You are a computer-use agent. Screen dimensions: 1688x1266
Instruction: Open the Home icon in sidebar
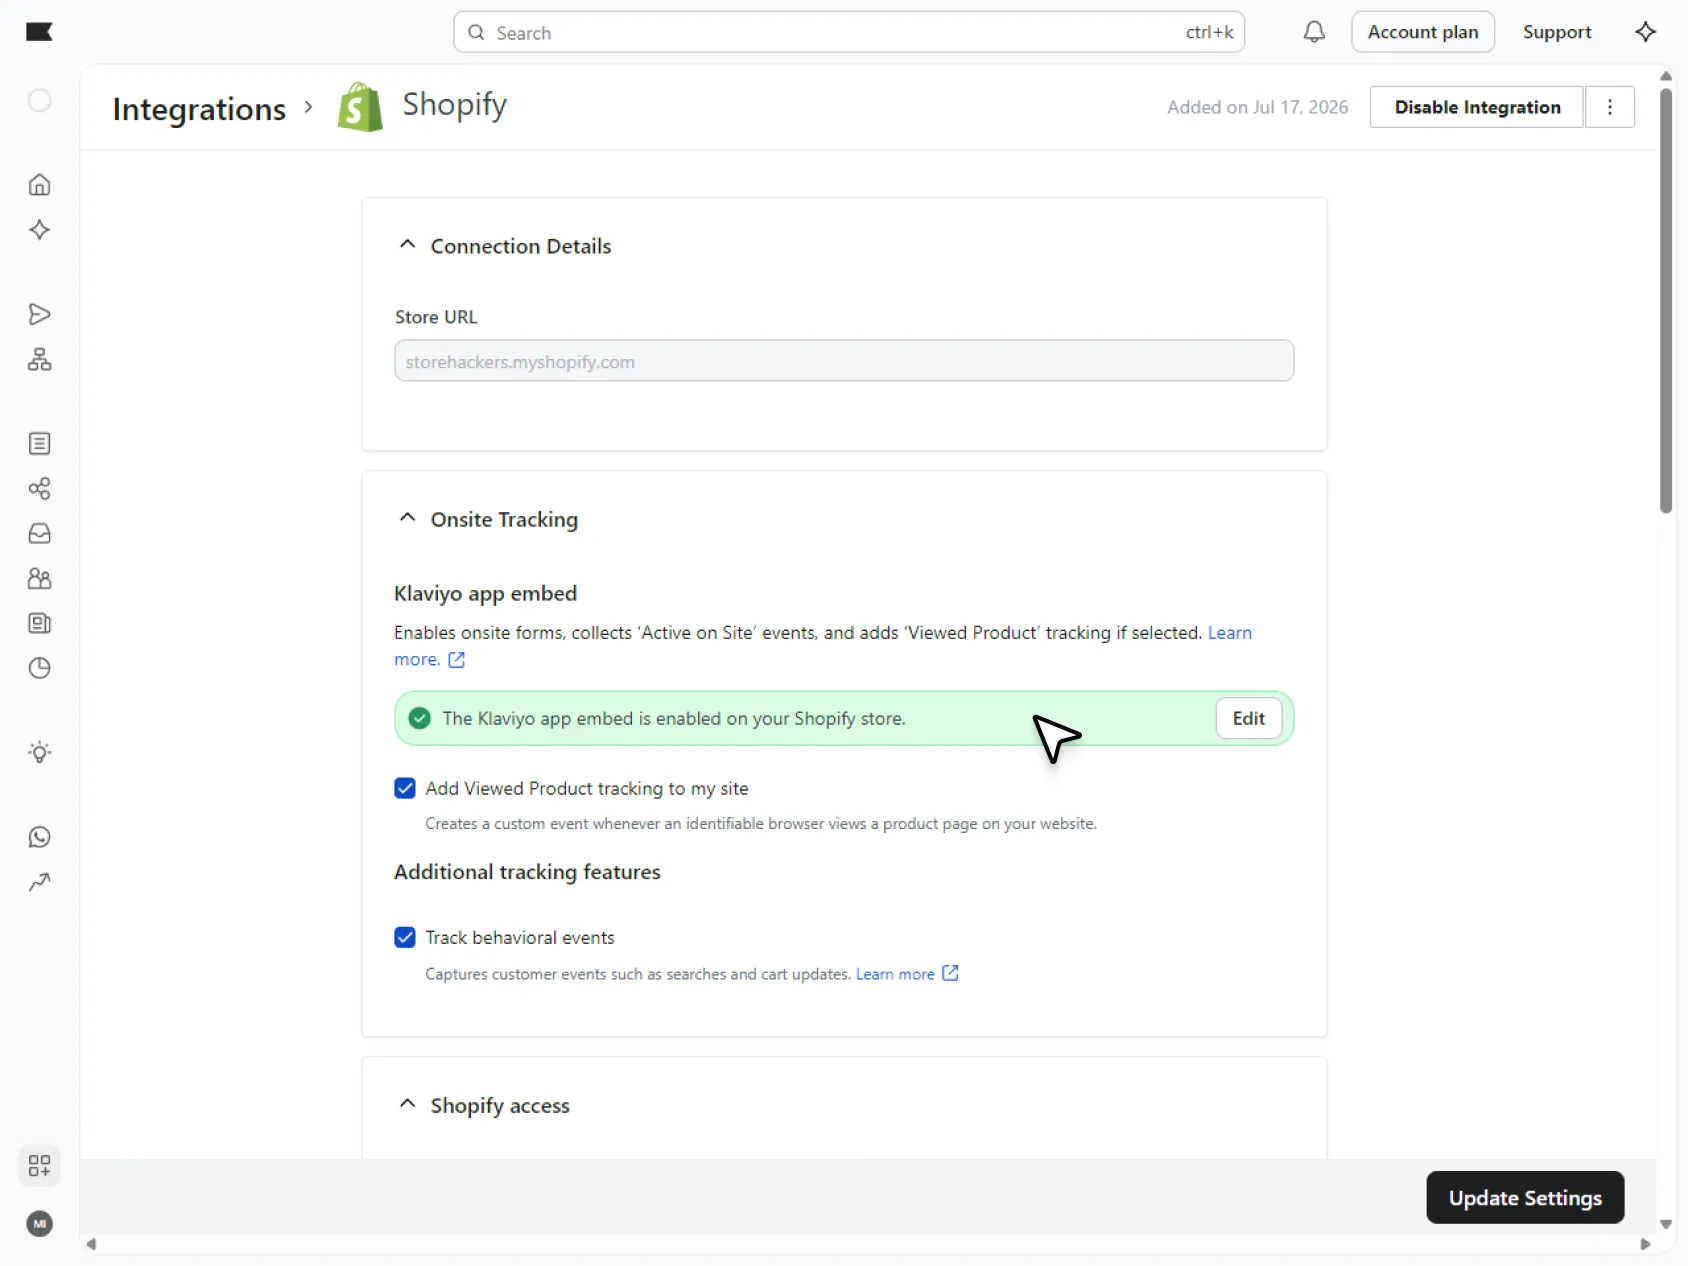click(x=39, y=185)
